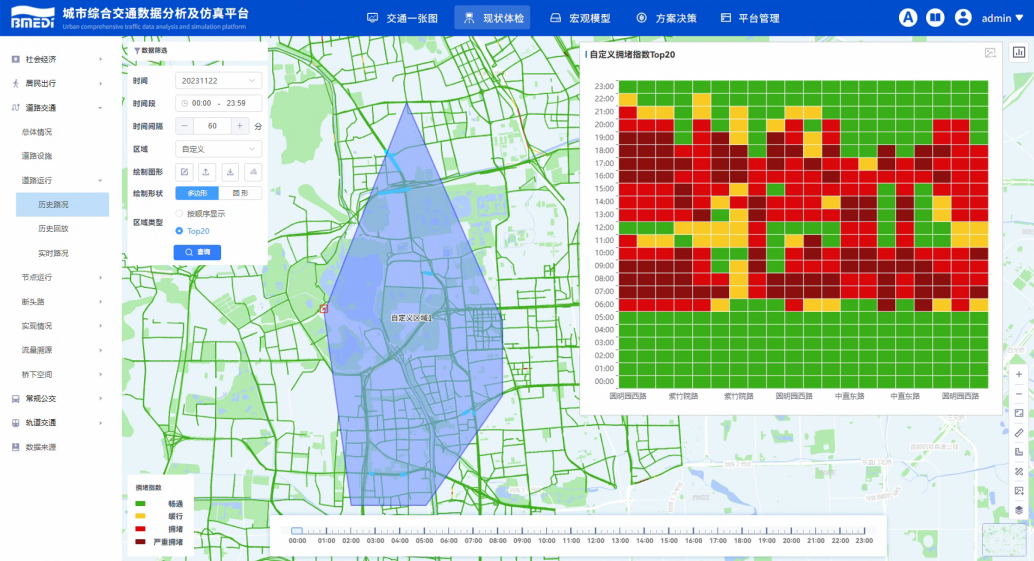This screenshot has height=561, width=1034.
Task: Click the upload shape icon under 绘制图形
Action: pyautogui.click(x=207, y=171)
